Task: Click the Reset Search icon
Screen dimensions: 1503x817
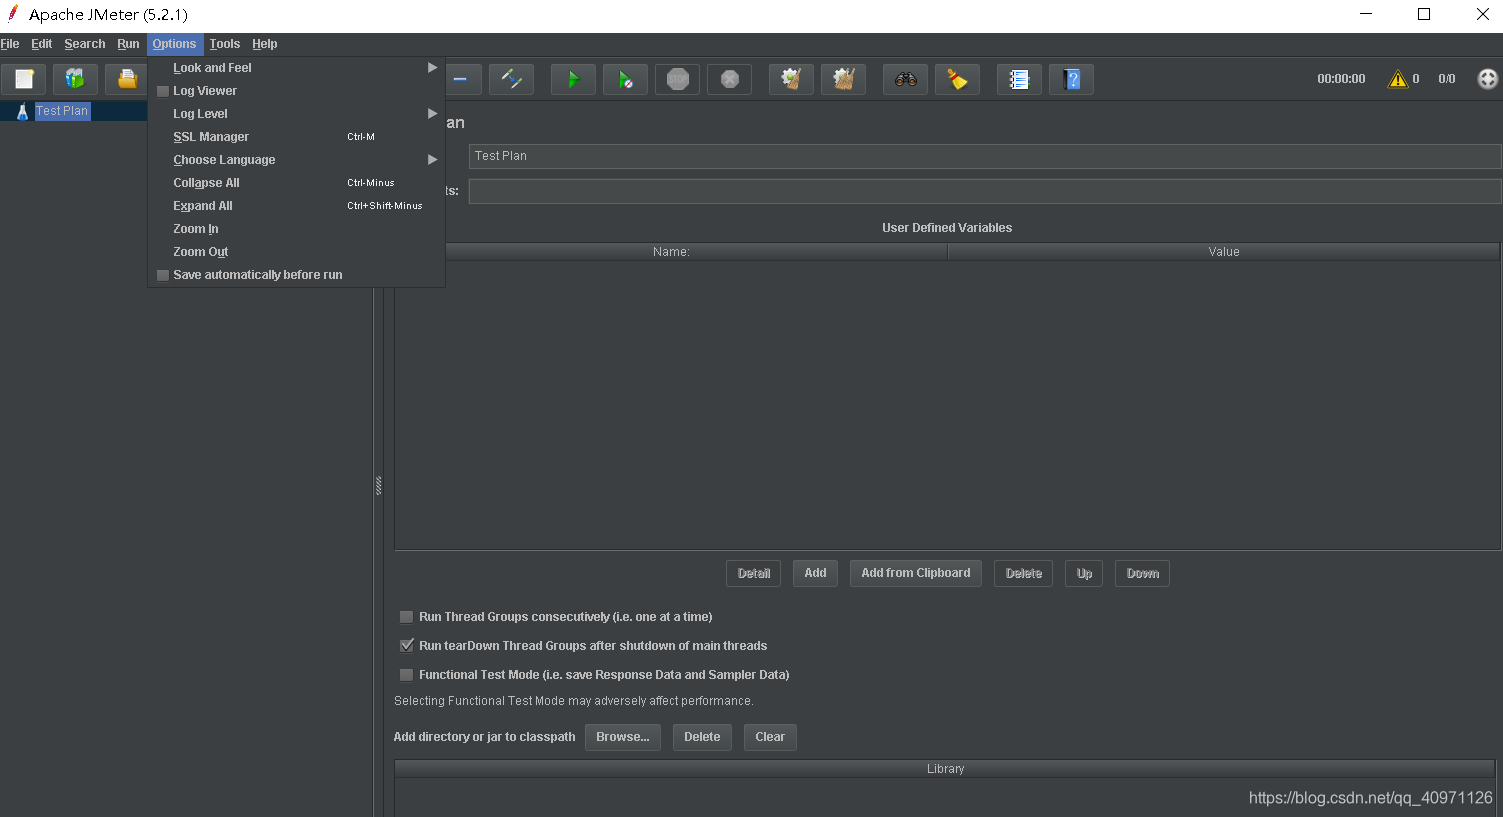Action: click(957, 79)
